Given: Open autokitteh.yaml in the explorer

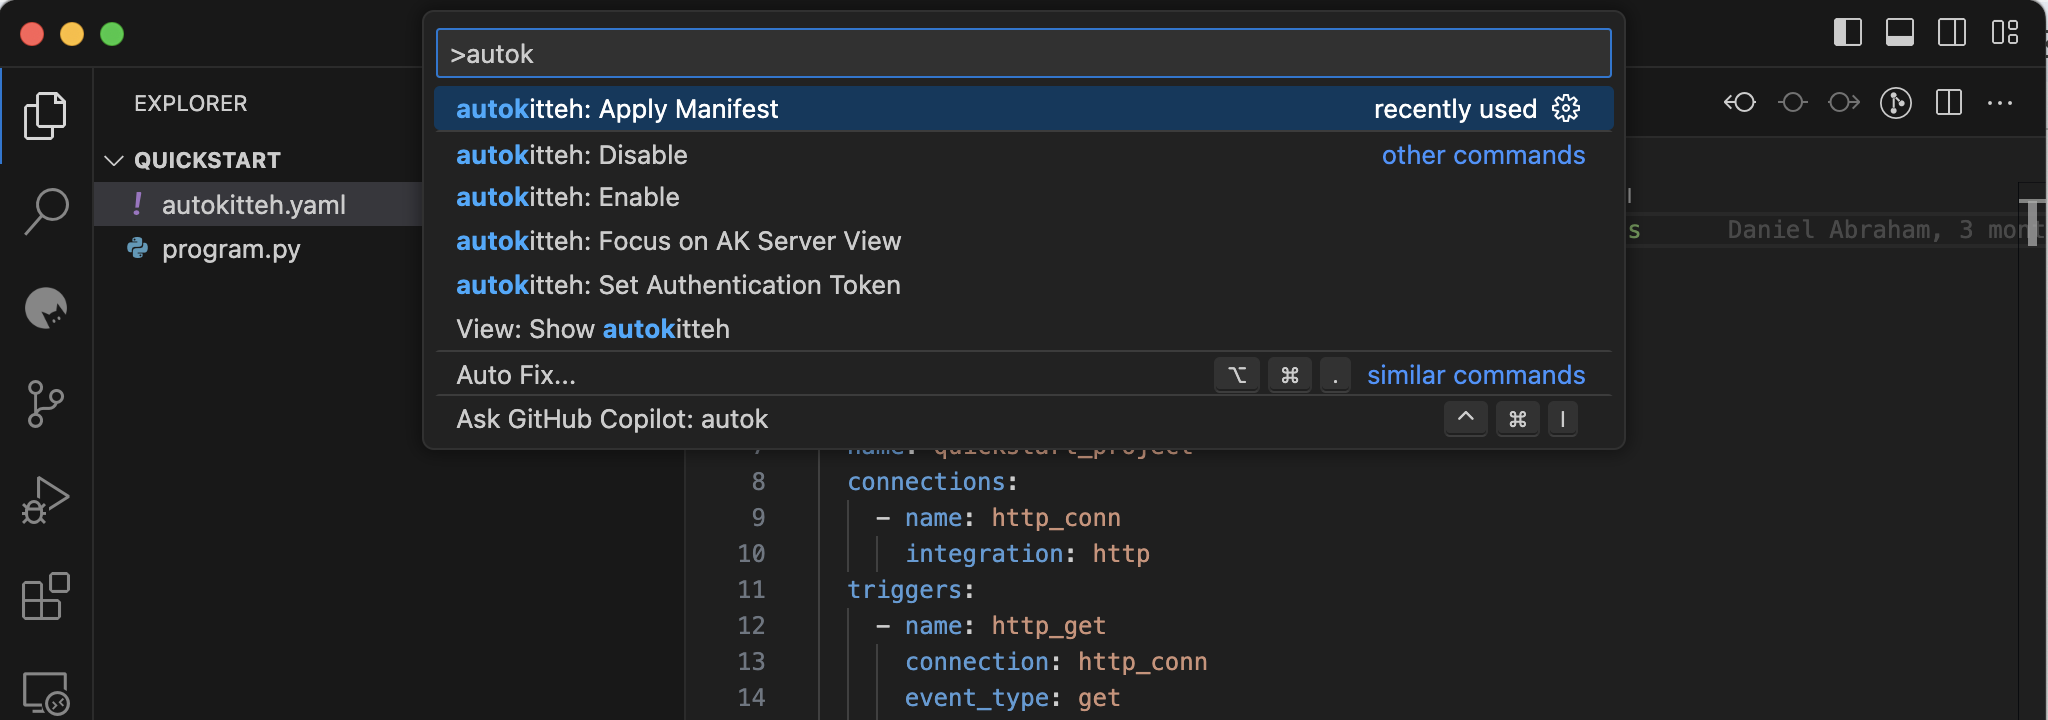Looking at the screenshot, I should click(258, 204).
